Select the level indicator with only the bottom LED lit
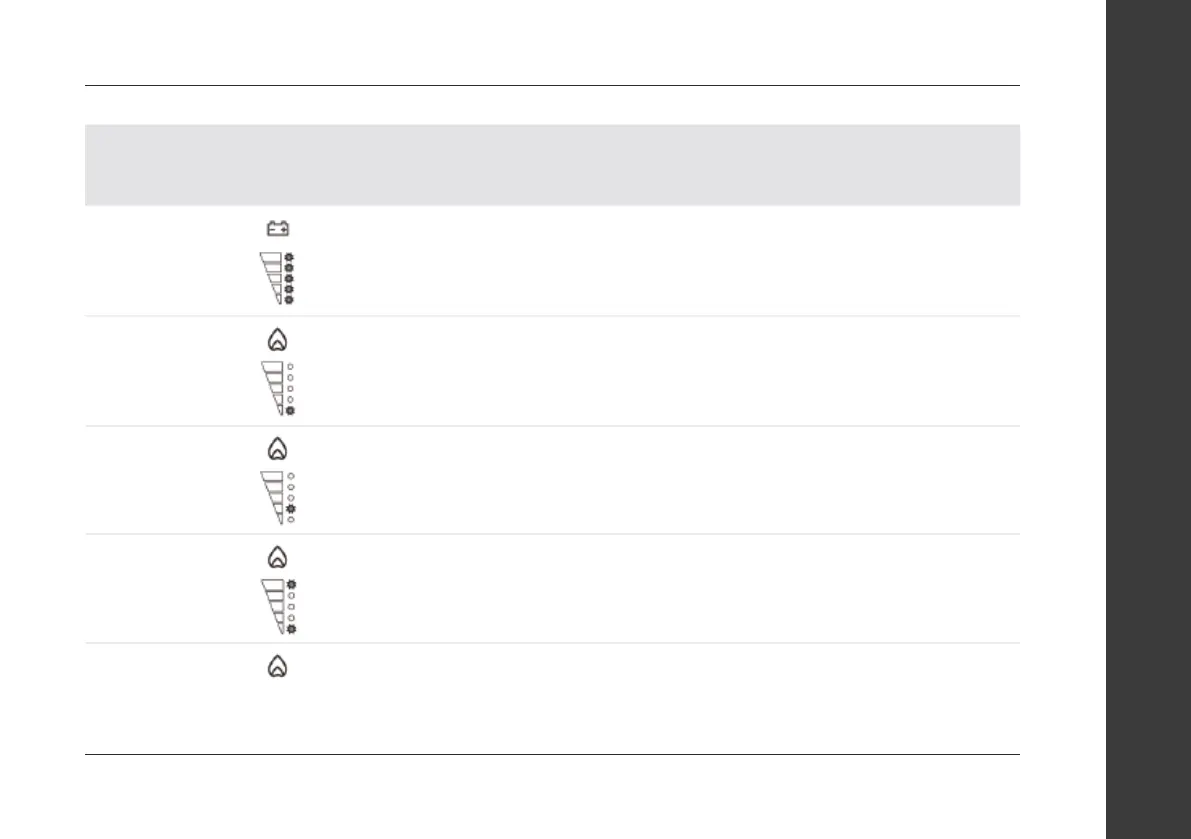 click(x=277, y=388)
